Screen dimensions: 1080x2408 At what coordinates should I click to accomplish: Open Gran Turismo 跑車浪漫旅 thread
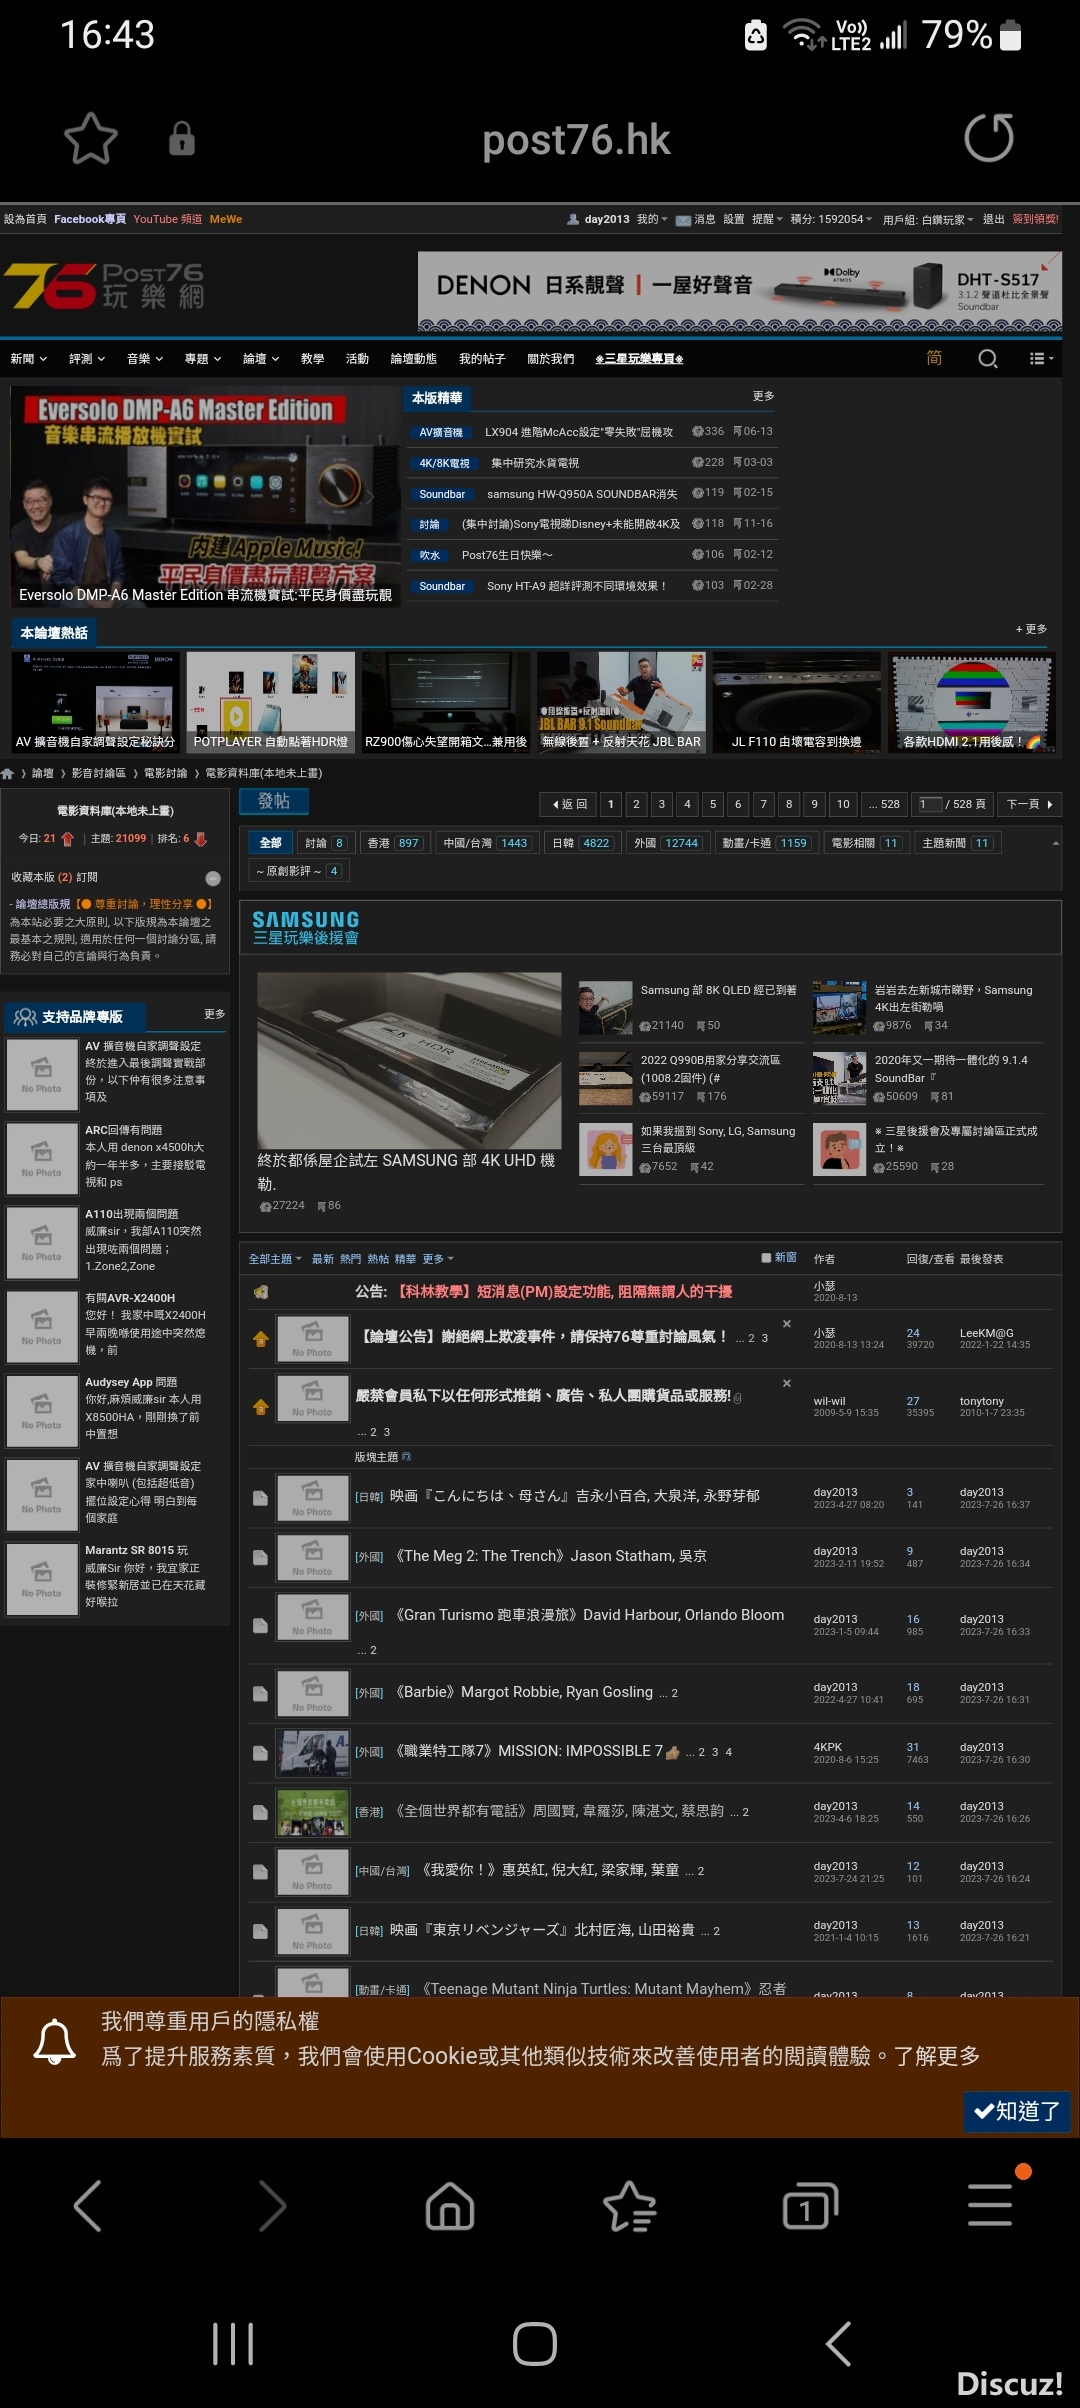click(x=590, y=1615)
